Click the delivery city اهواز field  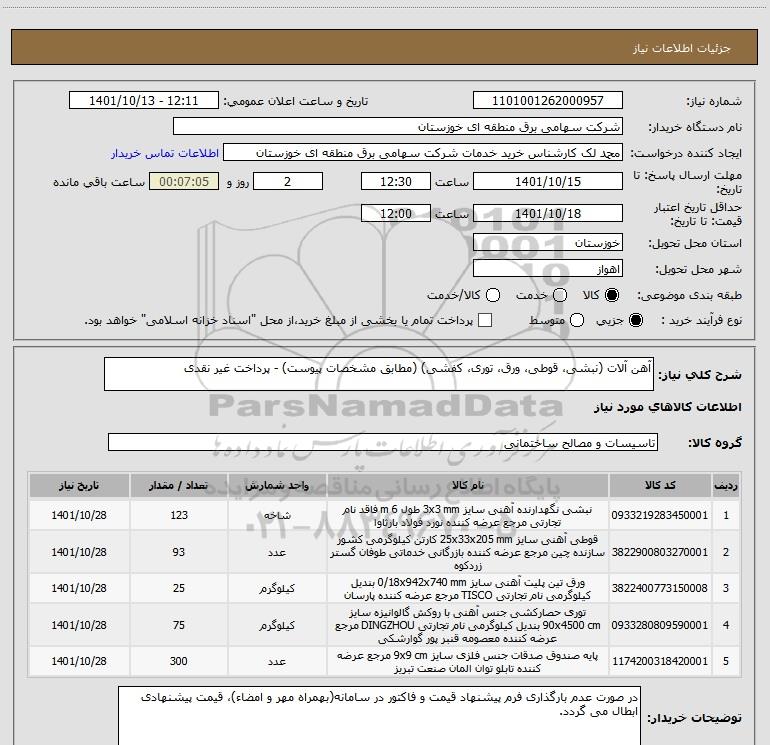click(x=548, y=269)
